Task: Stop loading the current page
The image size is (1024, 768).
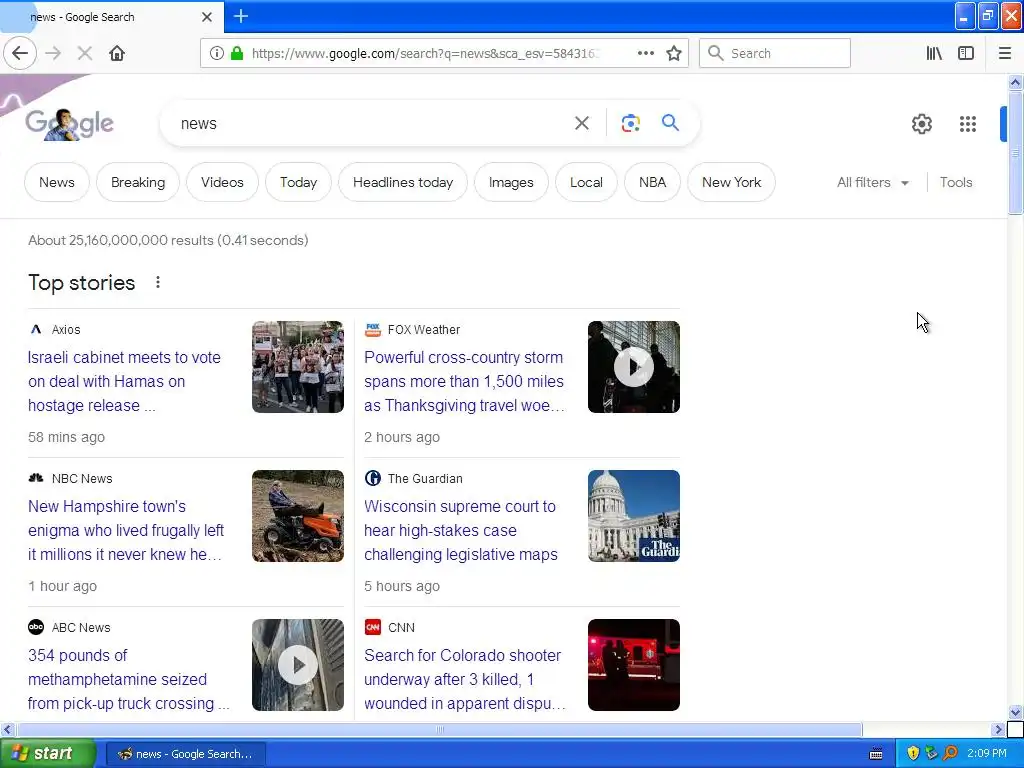Action: [84, 53]
